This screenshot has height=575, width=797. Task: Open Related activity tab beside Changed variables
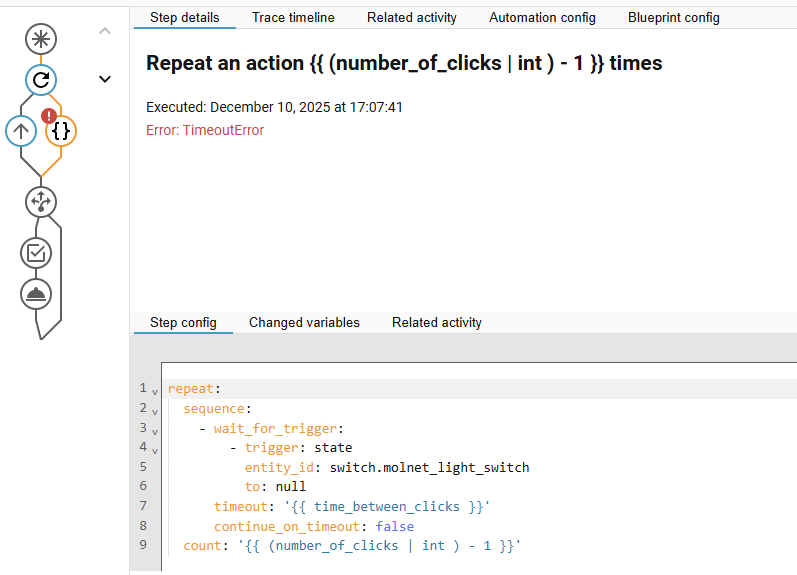point(436,322)
